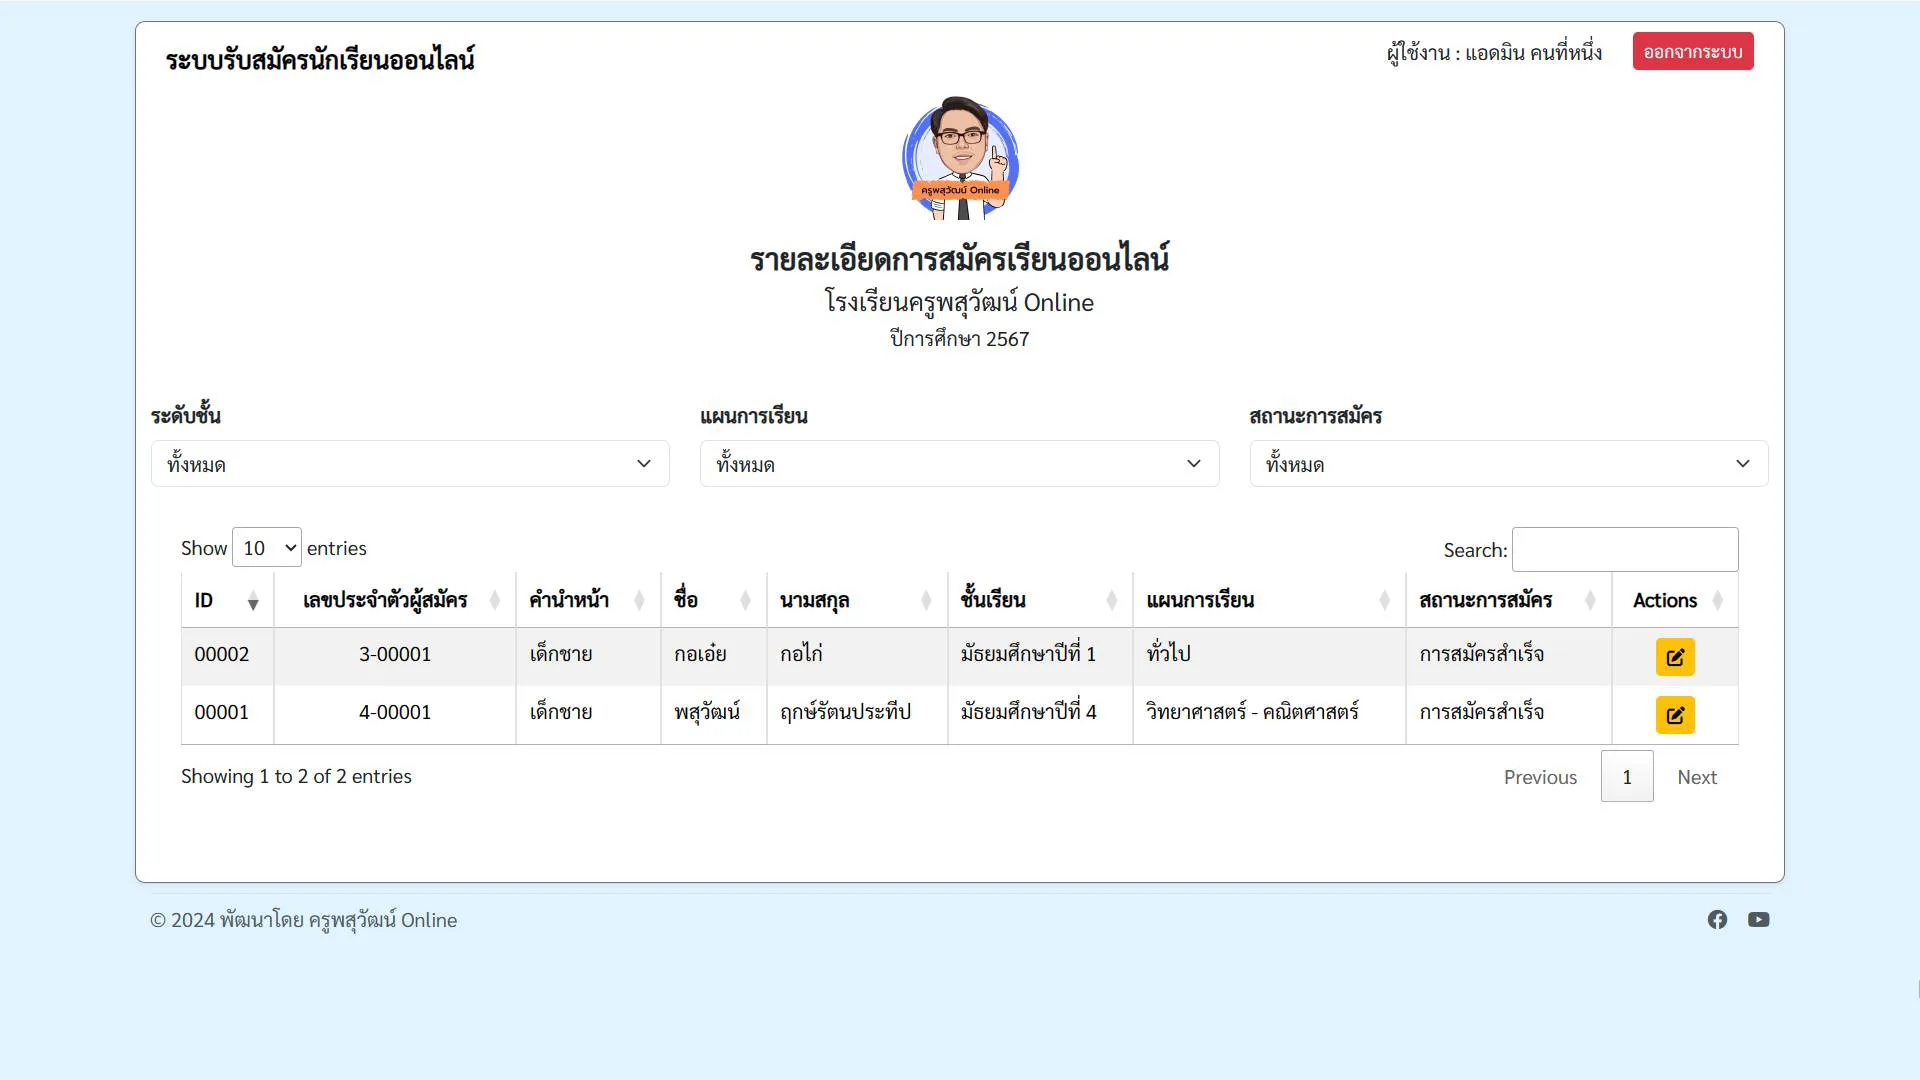Sort by เลขประจำตัวผู้สมัคร column
The height and width of the screenshot is (1080, 1920).
[x=394, y=600]
